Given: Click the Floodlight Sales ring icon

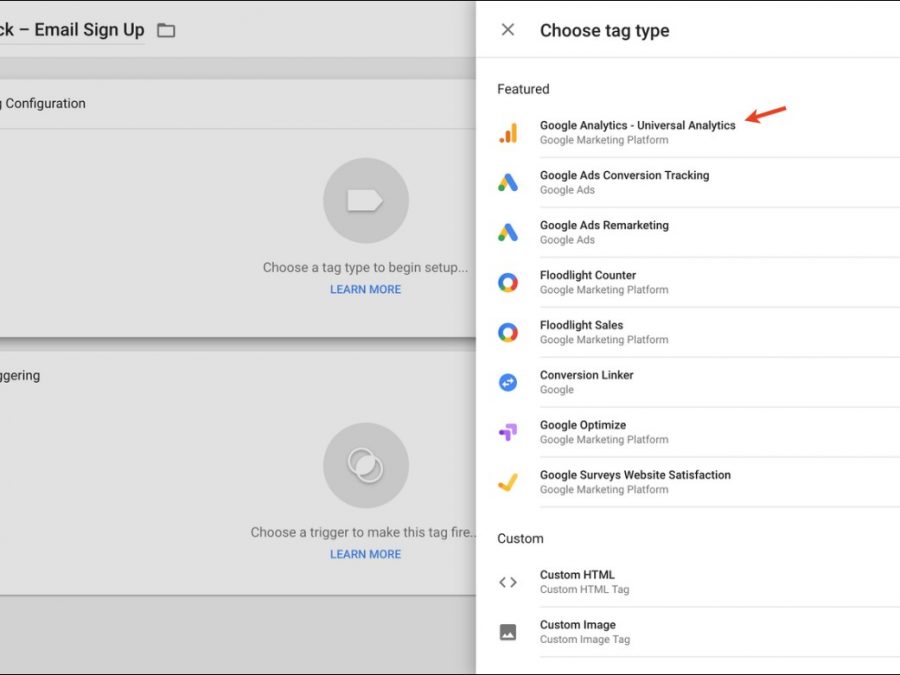Looking at the screenshot, I should pos(508,333).
